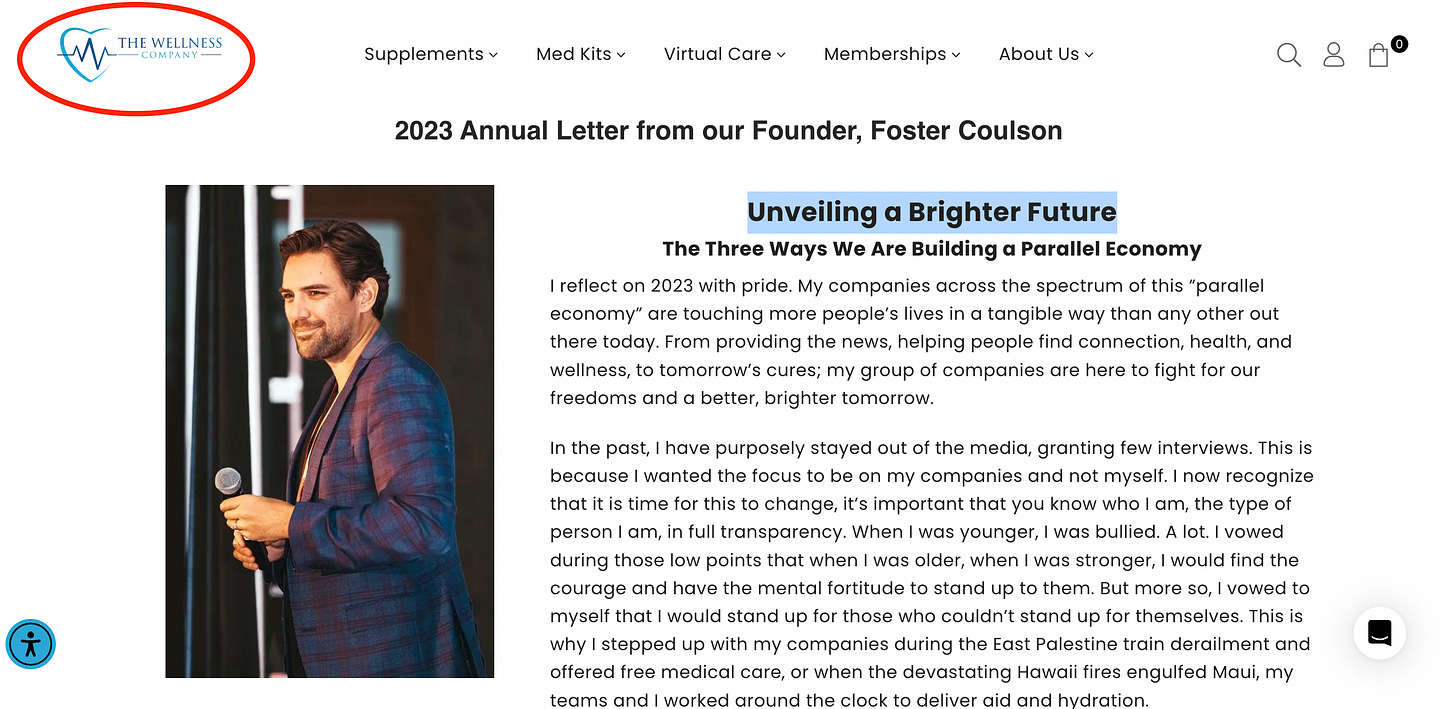Click the cart item count badge
This screenshot has width=1456, height=709.
pyautogui.click(x=1399, y=44)
